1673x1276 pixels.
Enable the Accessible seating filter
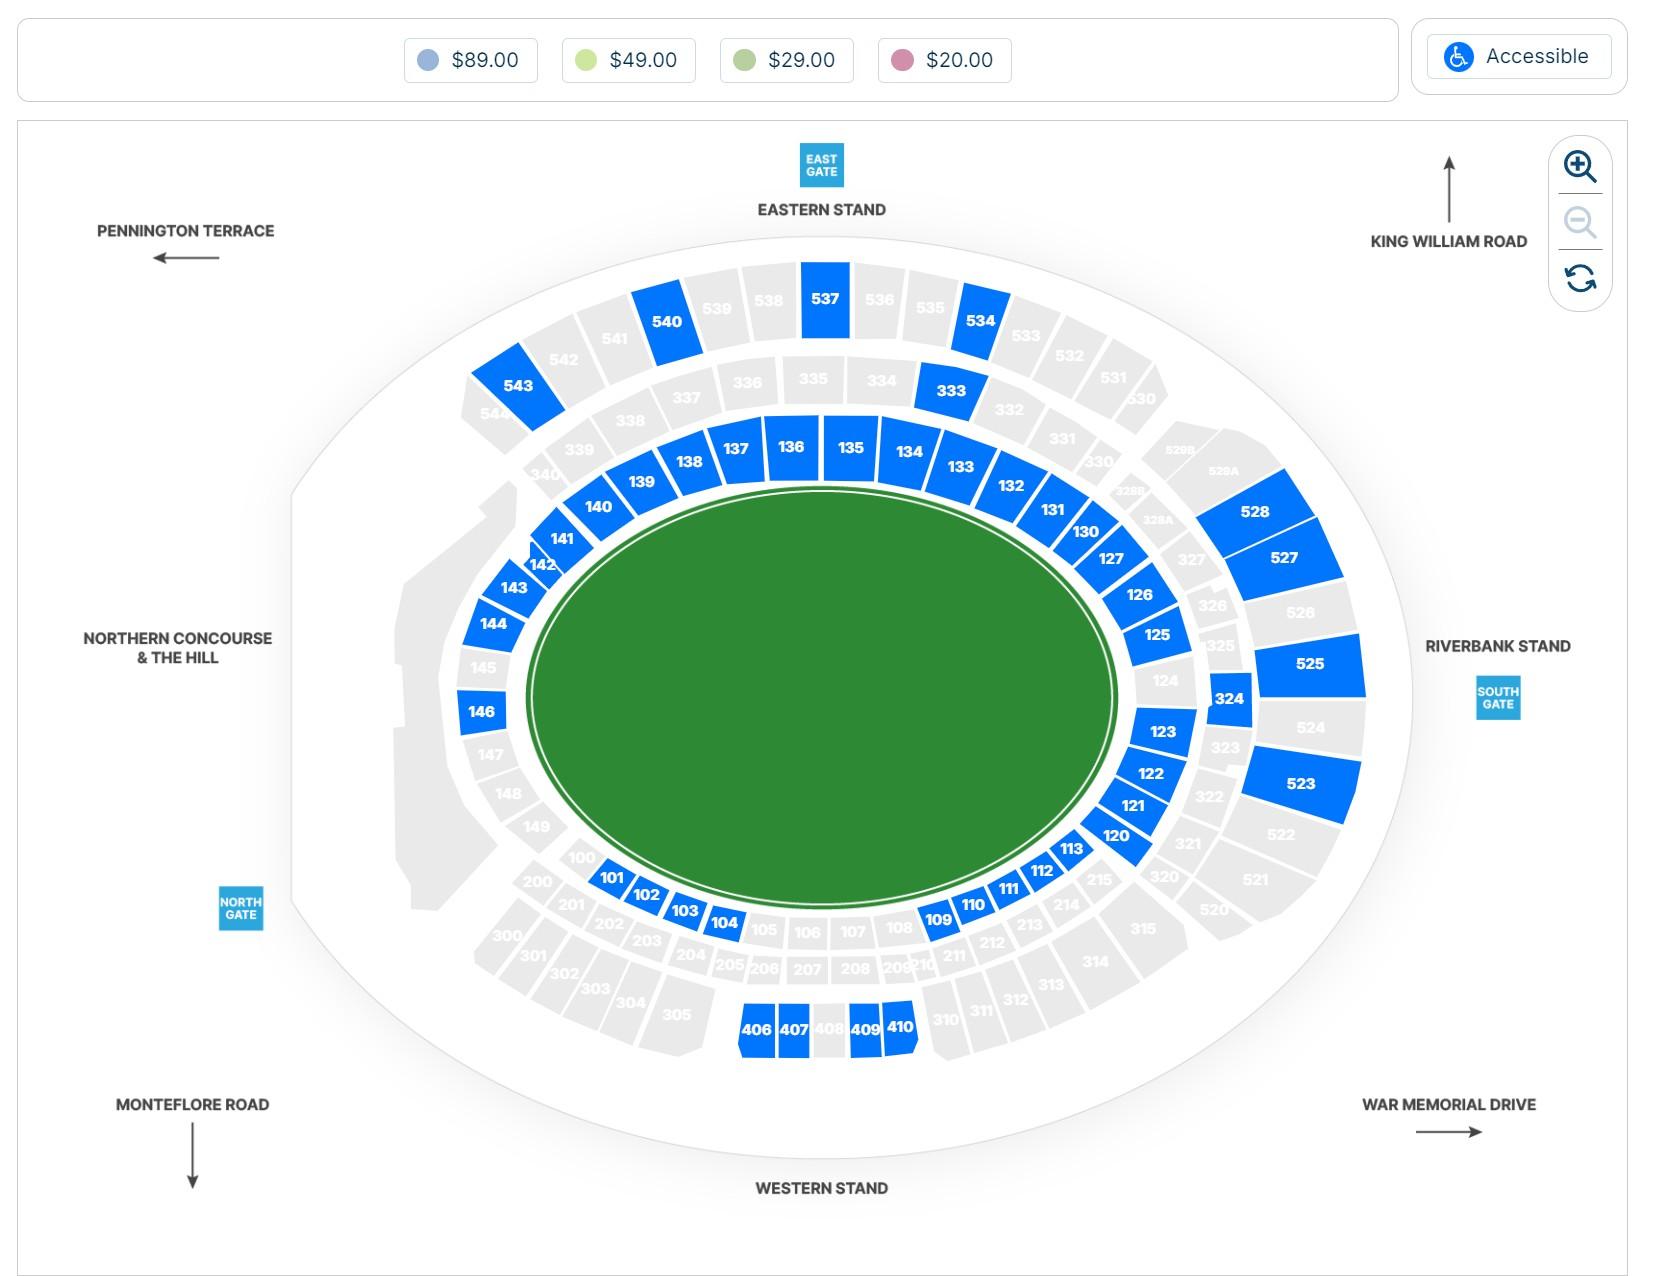point(1519,57)
